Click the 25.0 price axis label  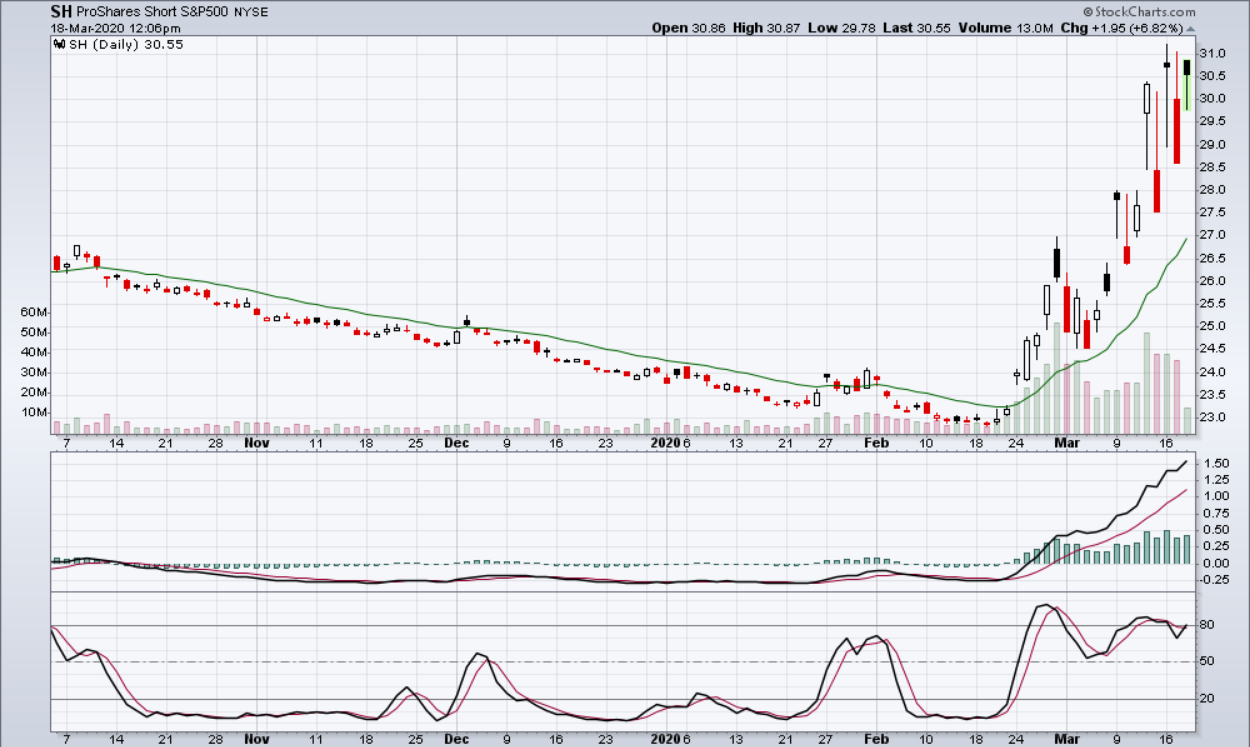pos(1213,326)
